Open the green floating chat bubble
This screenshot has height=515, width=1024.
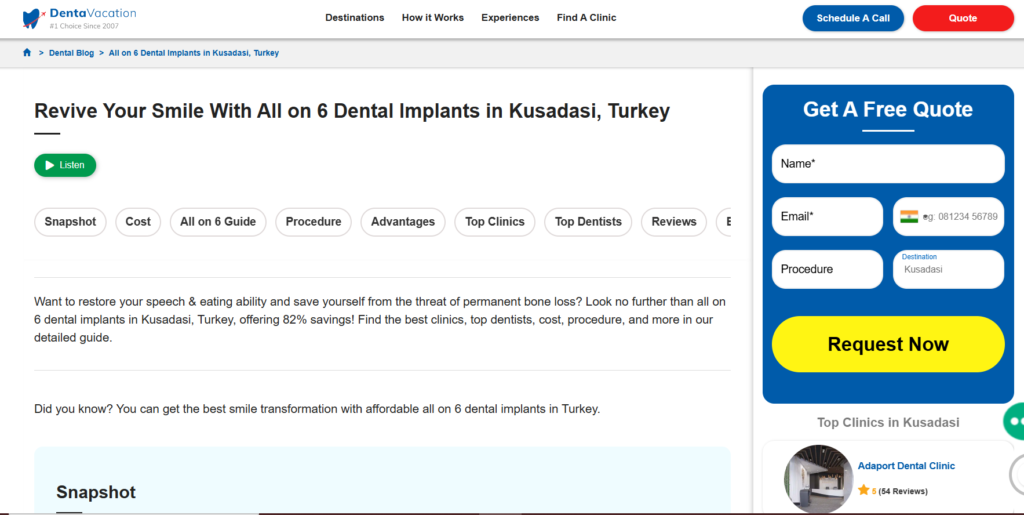(1014, 422)
